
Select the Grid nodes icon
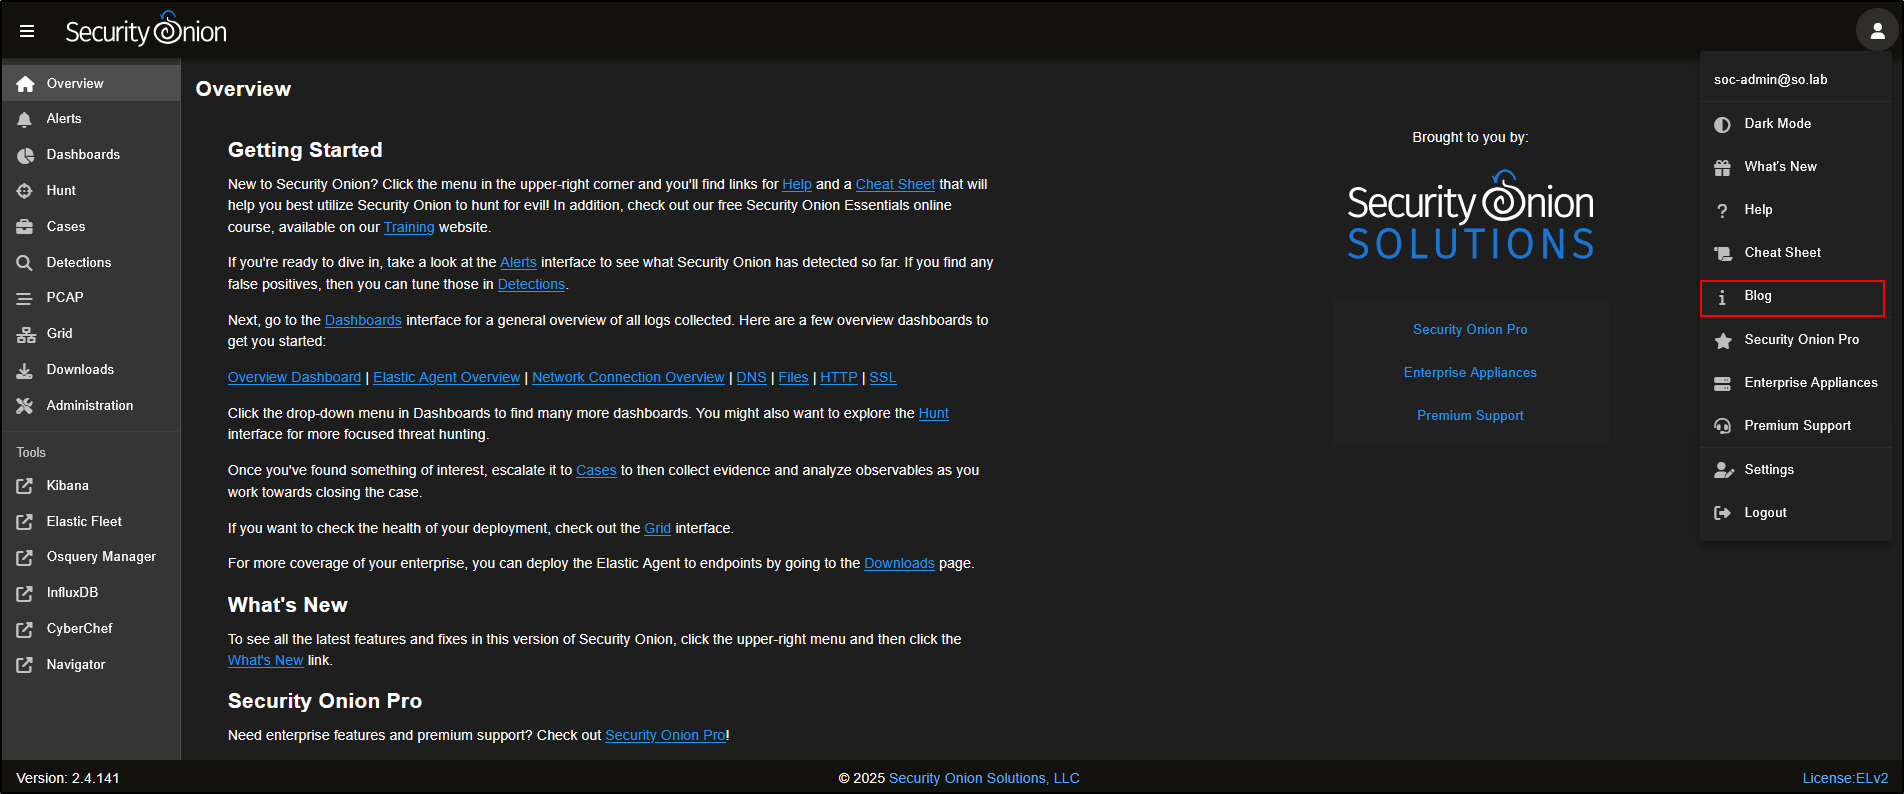click(25, 334)
